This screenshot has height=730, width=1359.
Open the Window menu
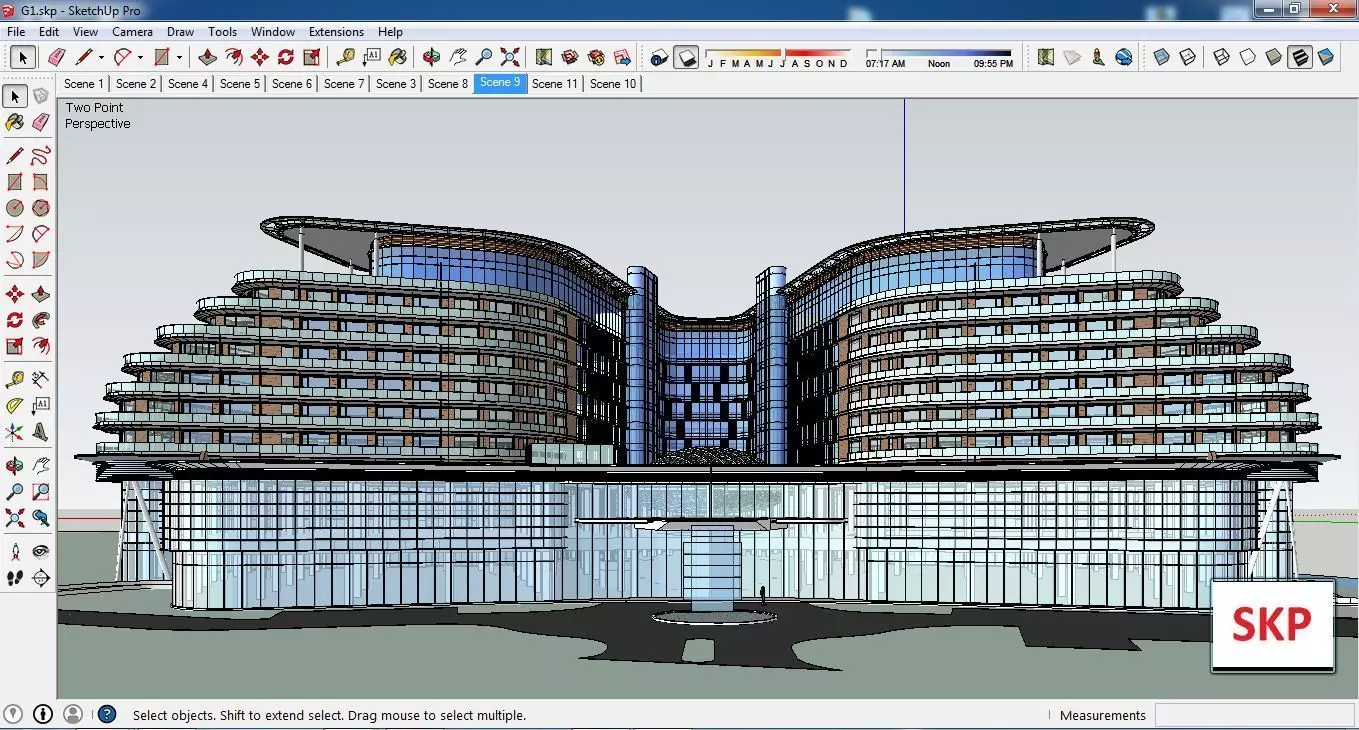pyautogui.click(x=272, y=32)
